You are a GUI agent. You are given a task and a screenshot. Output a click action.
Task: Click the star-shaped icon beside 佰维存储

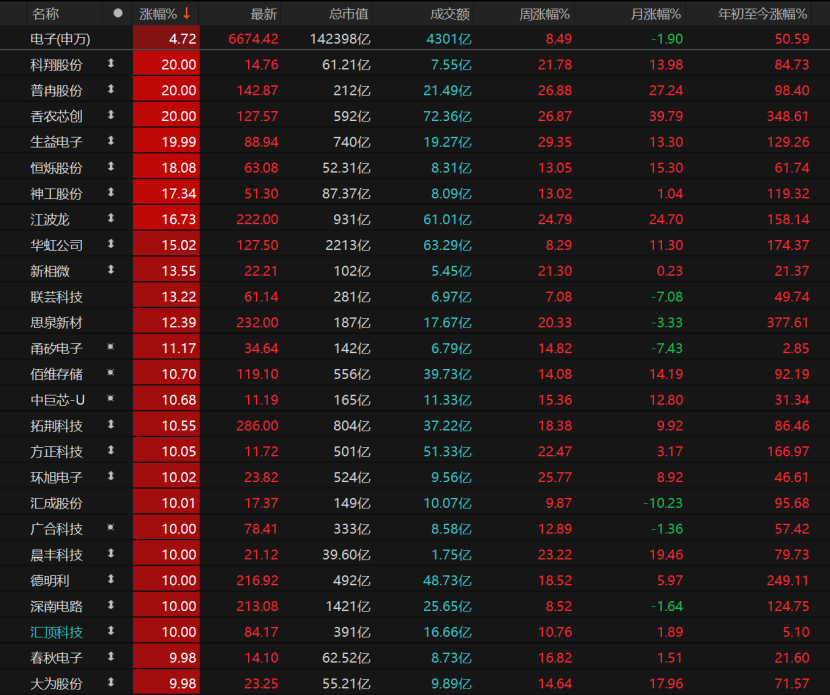pos(111,373)
